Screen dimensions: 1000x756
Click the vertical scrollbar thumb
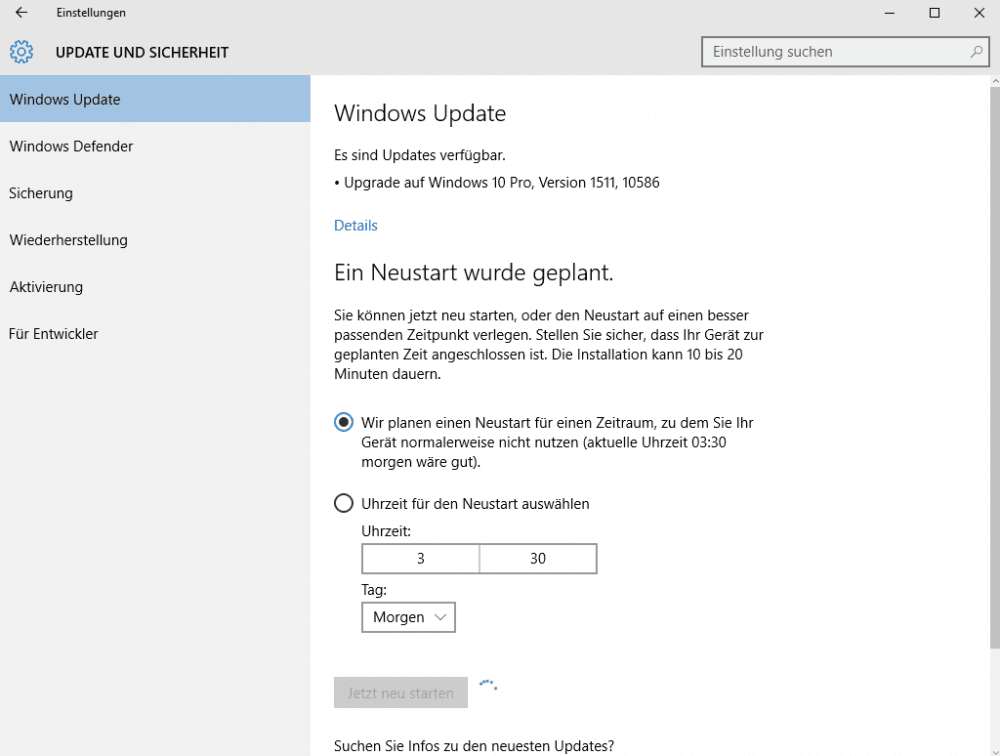pyautogui.click(x=995, y=367)
